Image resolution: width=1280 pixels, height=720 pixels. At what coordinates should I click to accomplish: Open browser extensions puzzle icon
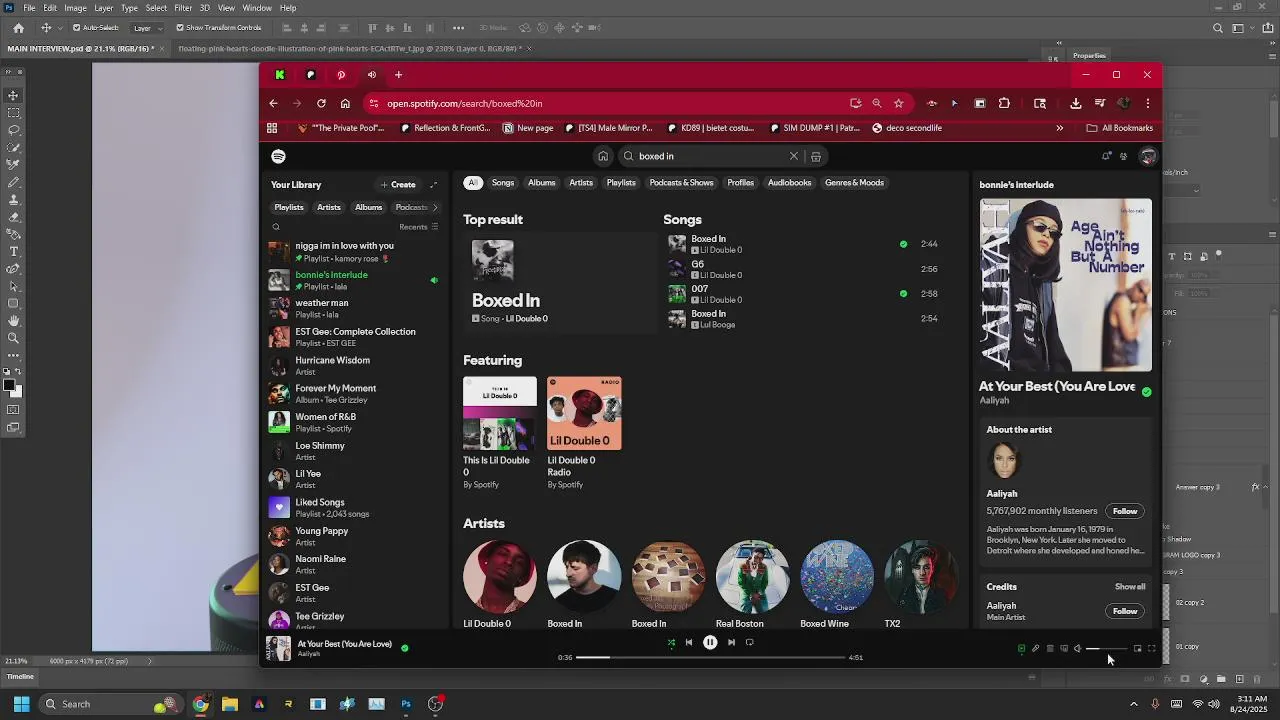click(x=1004, y=103)
